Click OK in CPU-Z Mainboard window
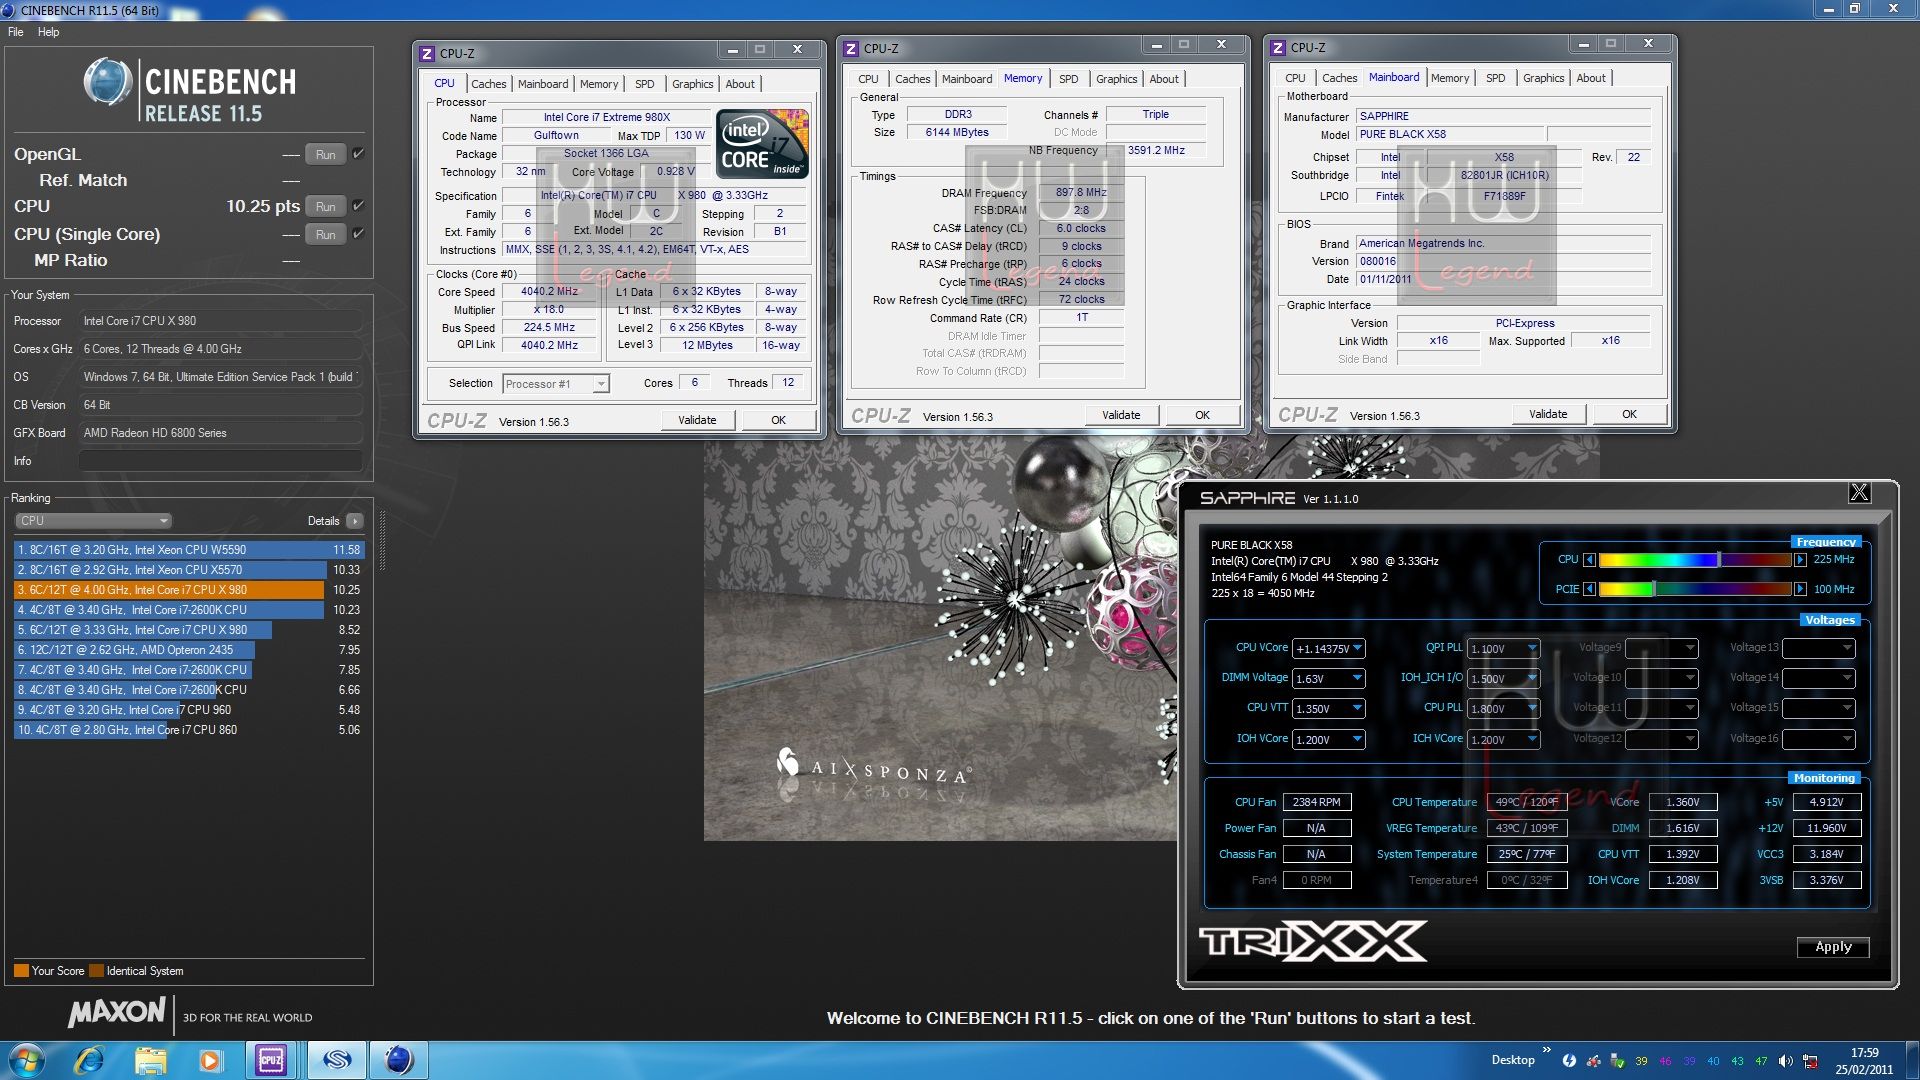The image size is (1920, 1080). tap(1629, 414)
